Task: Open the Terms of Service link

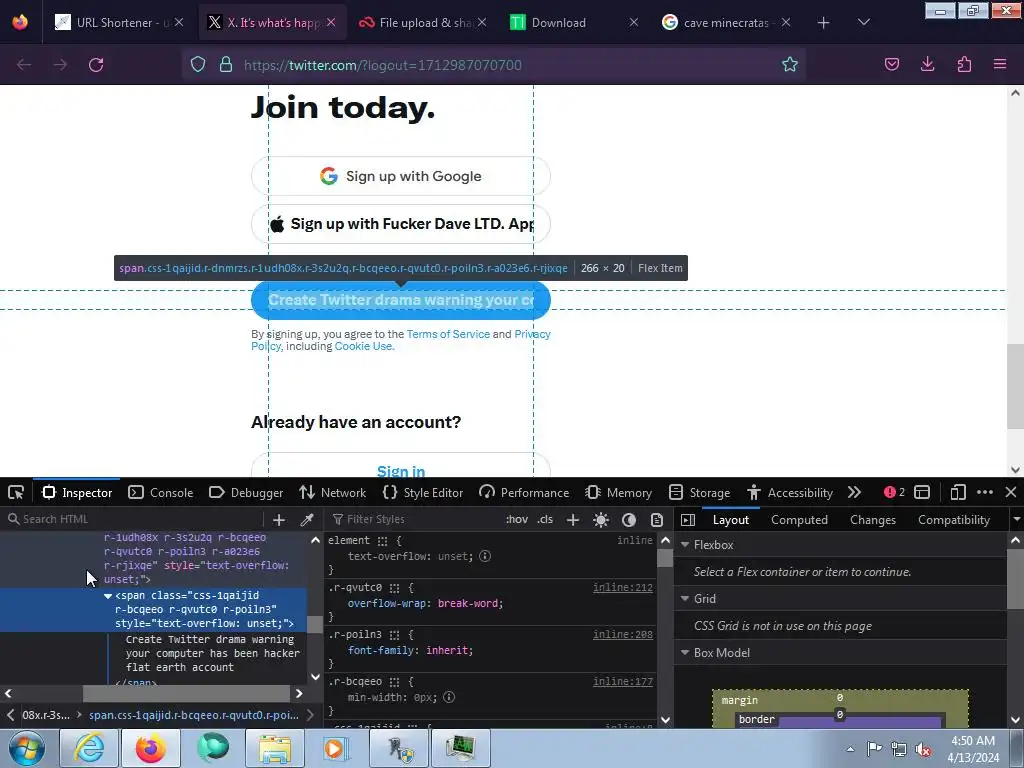Action: click(448, 334)
